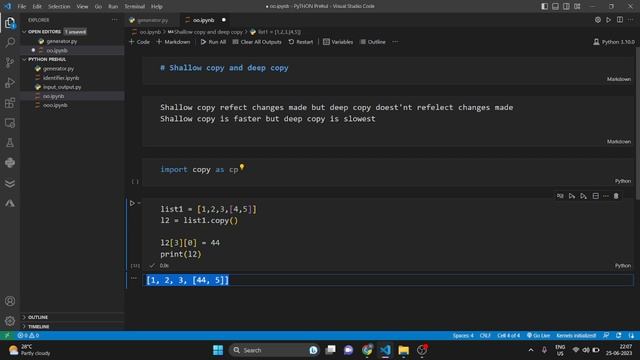Open notebook toolbar overflow ellipsis
Image resolution: width=640 pixels, height=360 pixels.
pos(395,42)
